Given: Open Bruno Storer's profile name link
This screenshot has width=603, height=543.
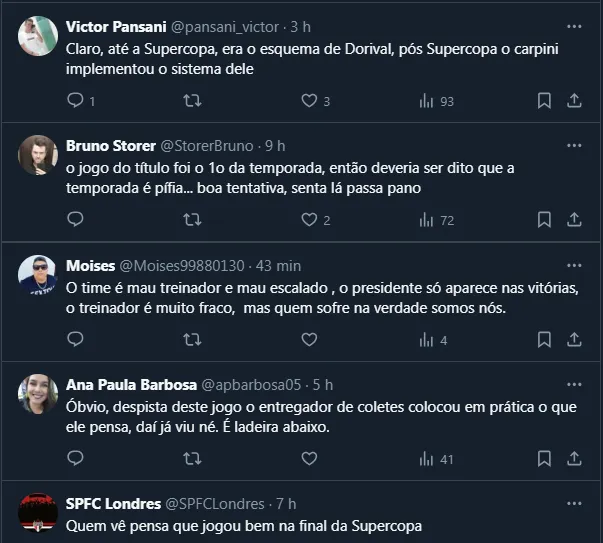Looking at the screenshot, I should coord(106,146).
